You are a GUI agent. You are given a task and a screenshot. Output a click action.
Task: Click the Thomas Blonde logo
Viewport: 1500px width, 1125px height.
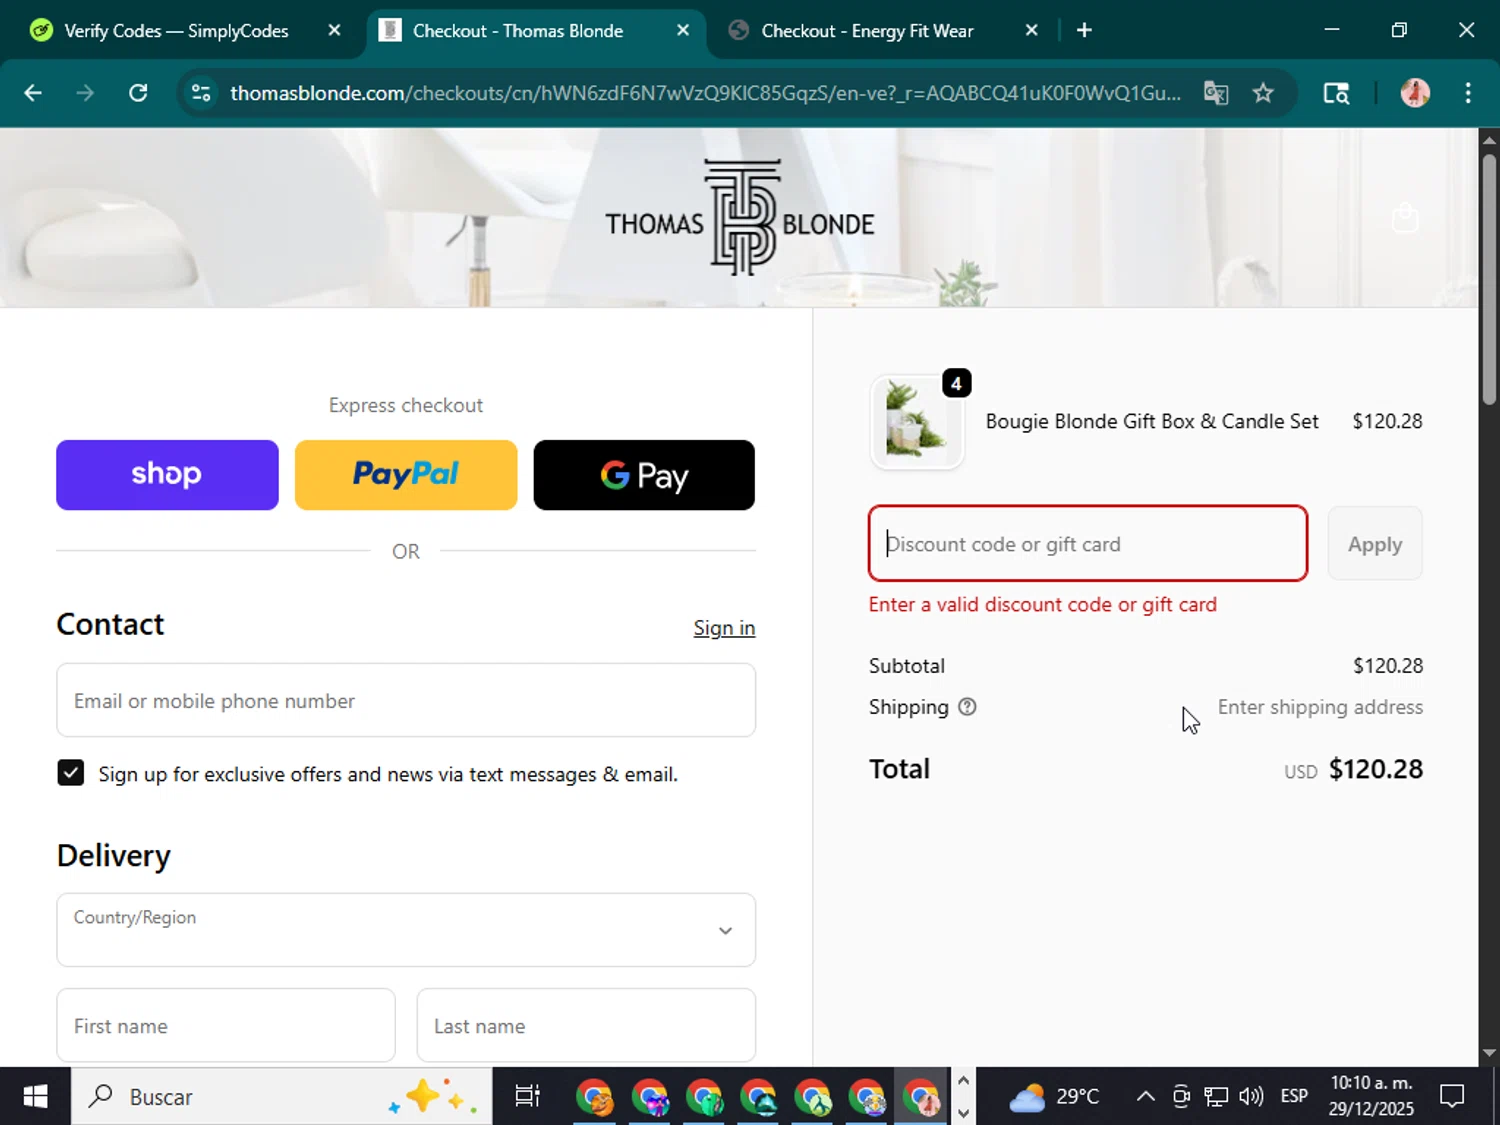[x=740, y=218]
